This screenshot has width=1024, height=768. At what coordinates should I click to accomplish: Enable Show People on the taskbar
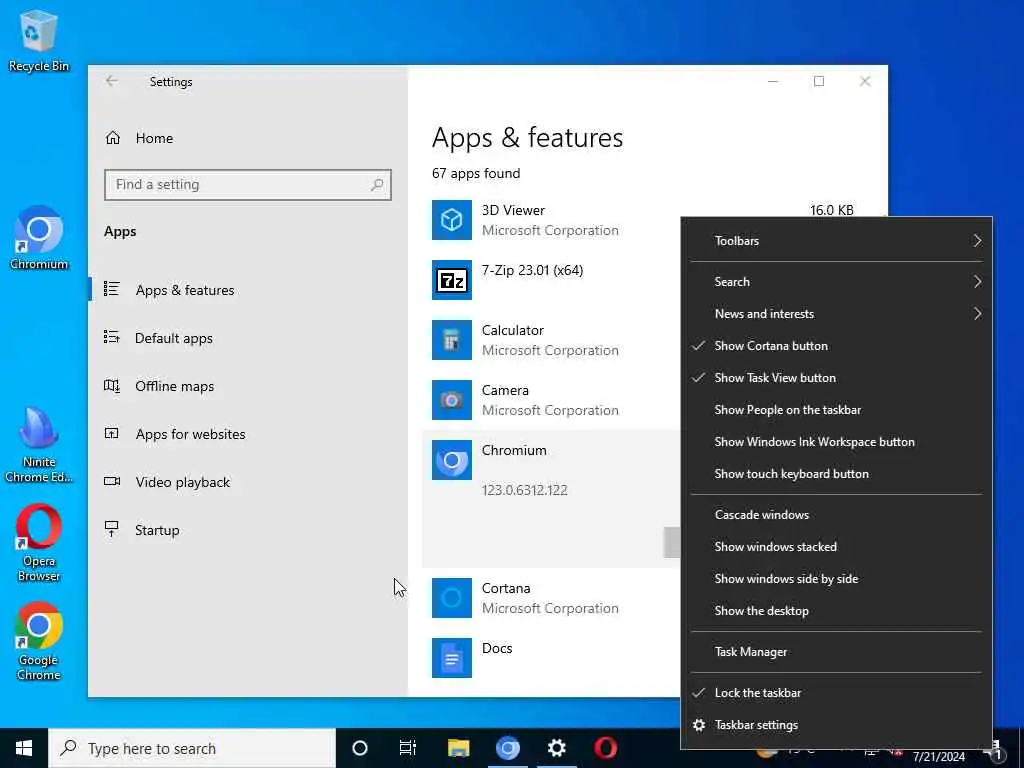coord(836,410)
